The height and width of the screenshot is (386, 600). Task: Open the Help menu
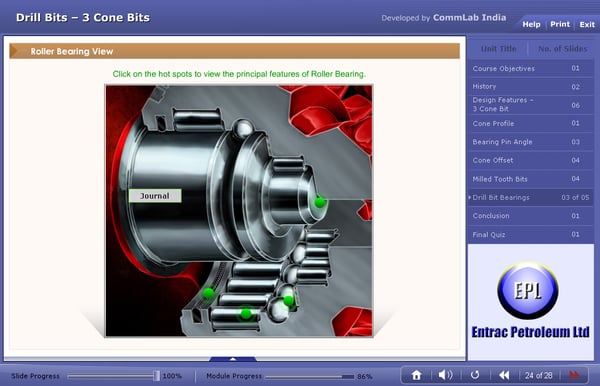click(x=531, y=24)
